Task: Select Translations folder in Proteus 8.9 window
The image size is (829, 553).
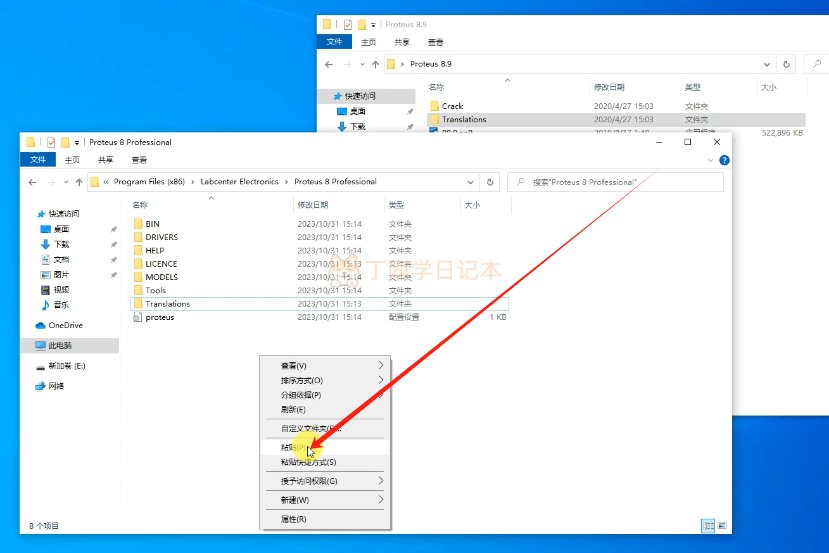Action: pos(616,119)
